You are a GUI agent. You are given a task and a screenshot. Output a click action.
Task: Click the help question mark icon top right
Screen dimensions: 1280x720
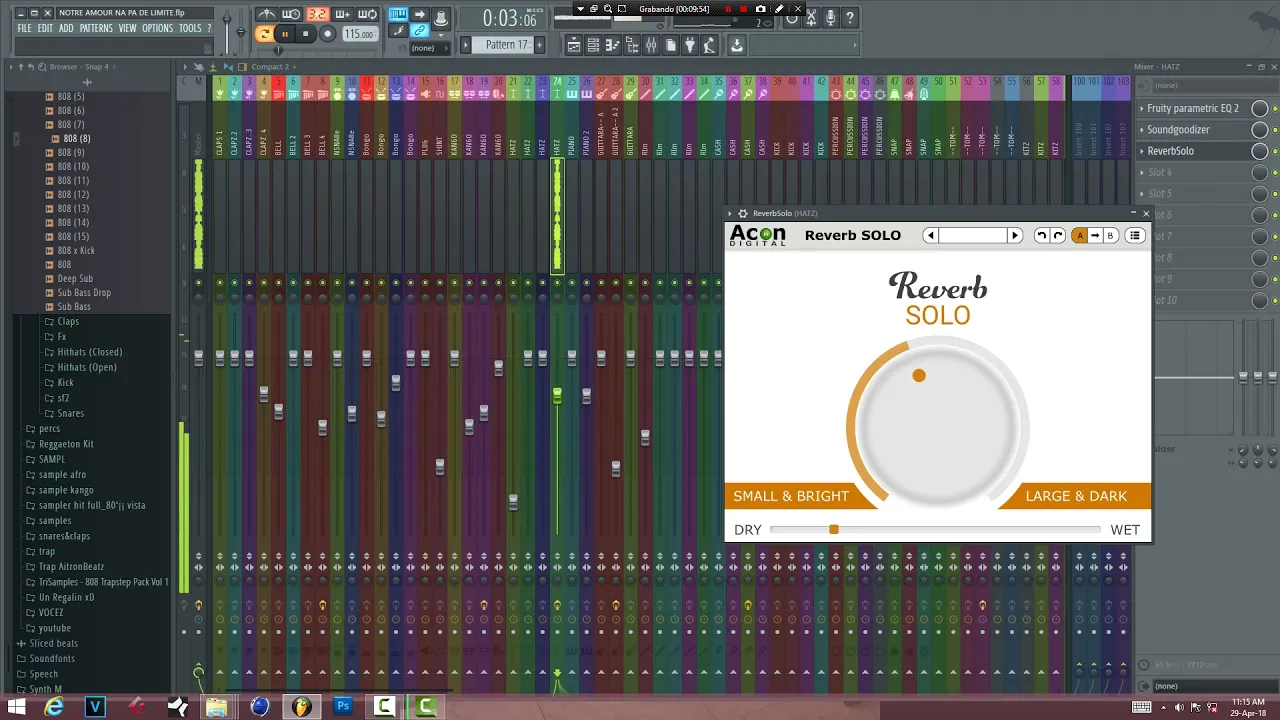pyautogui.click(x=850, y=18)
